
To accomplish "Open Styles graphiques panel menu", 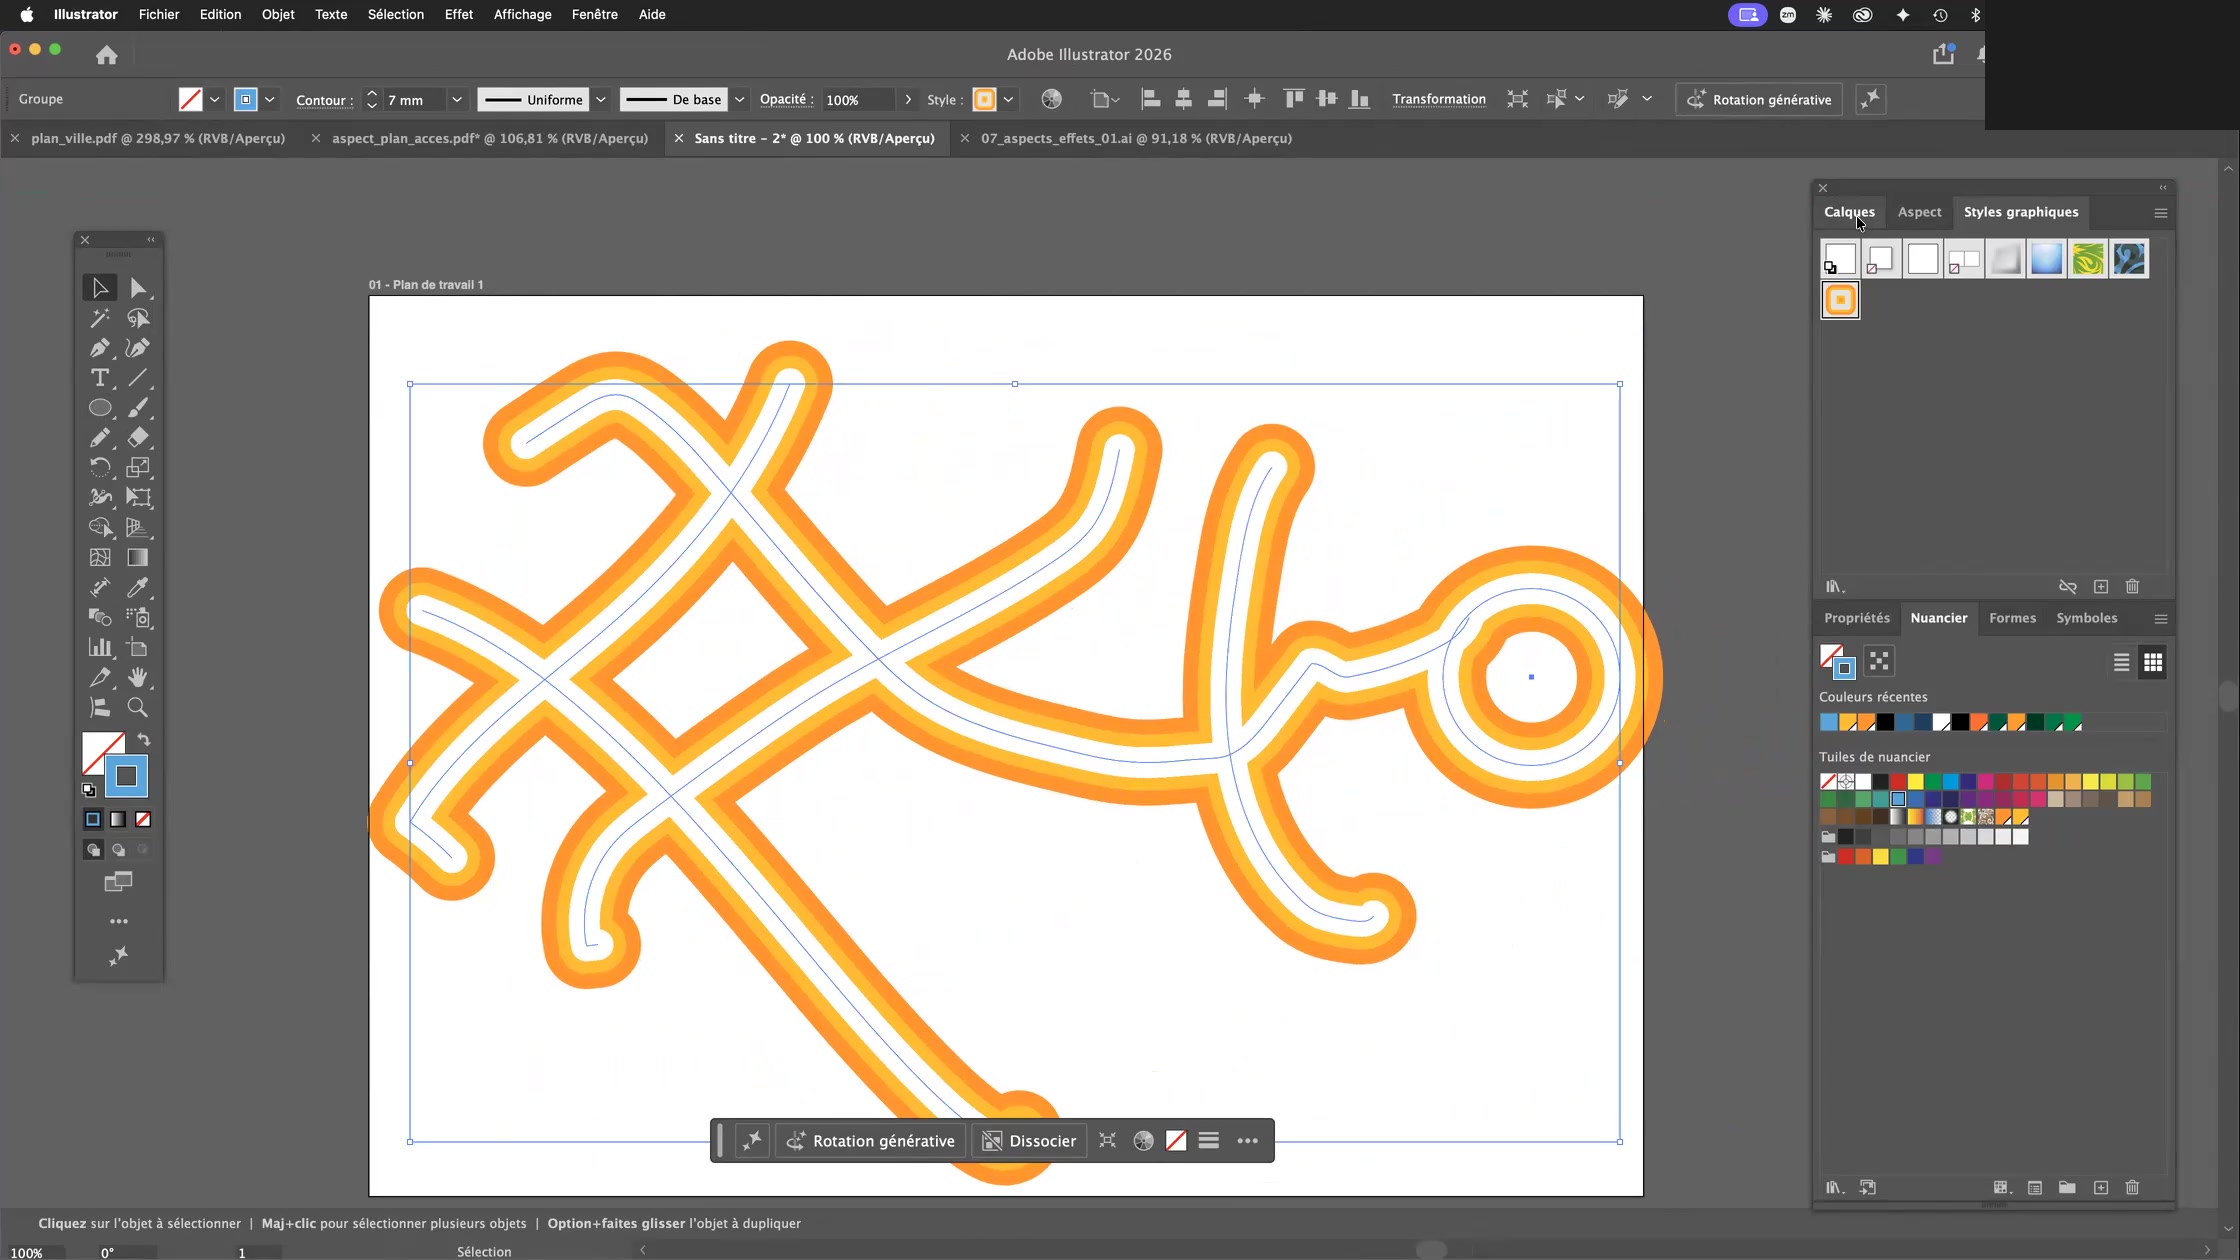I will (x=2160, y=213).
